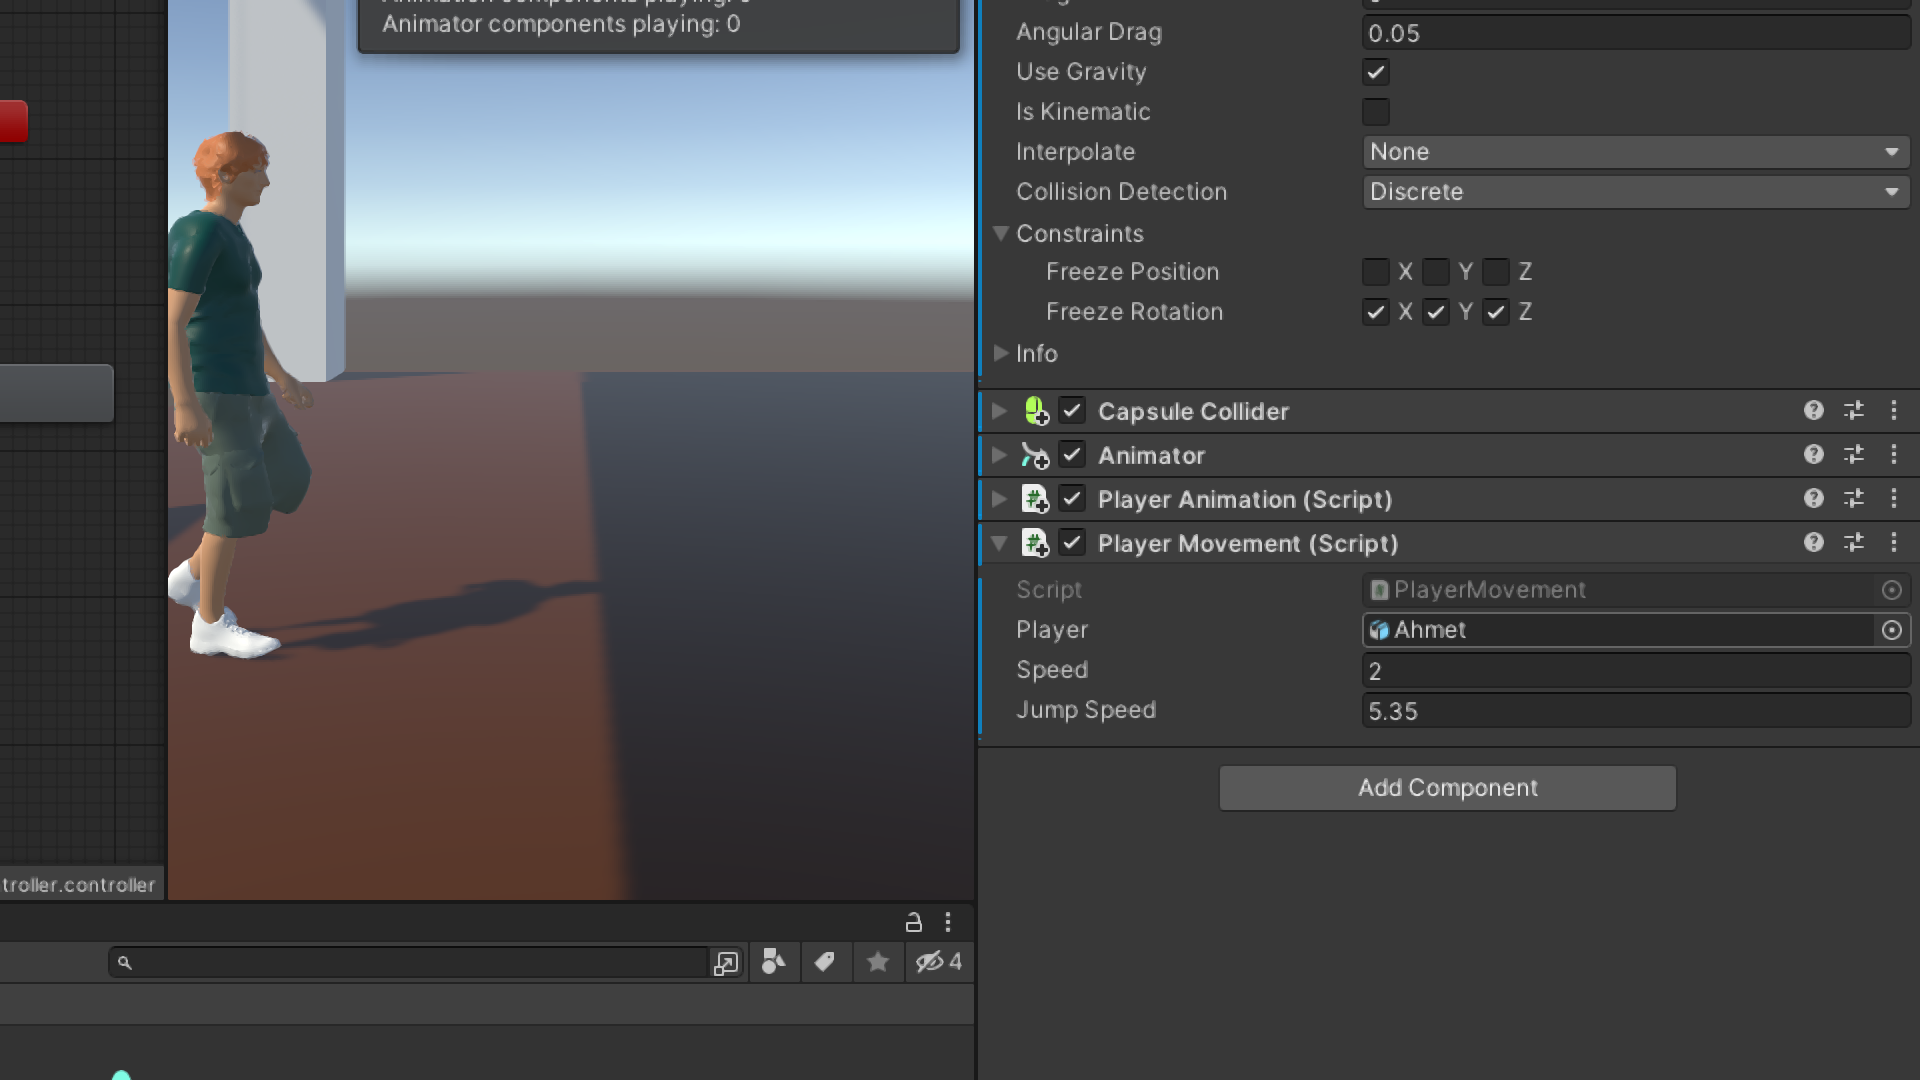Open the Collision Detection dropdown
Image resolution: width=1920 pixels, height=1080 pixels.
pyautogui.click(x=1635, y=192)
